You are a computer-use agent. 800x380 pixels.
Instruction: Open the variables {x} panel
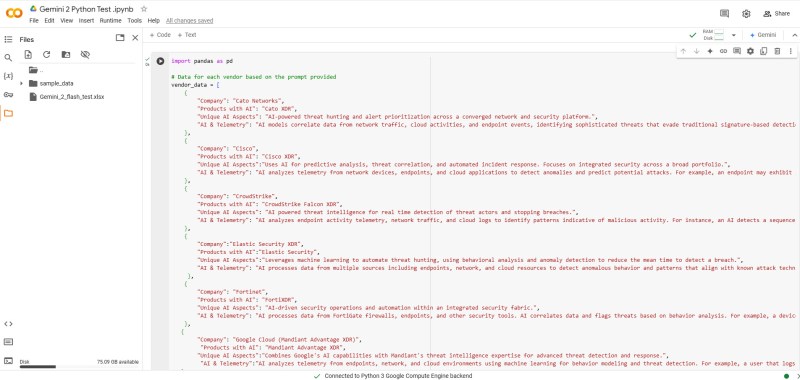[x=8, y=76]
